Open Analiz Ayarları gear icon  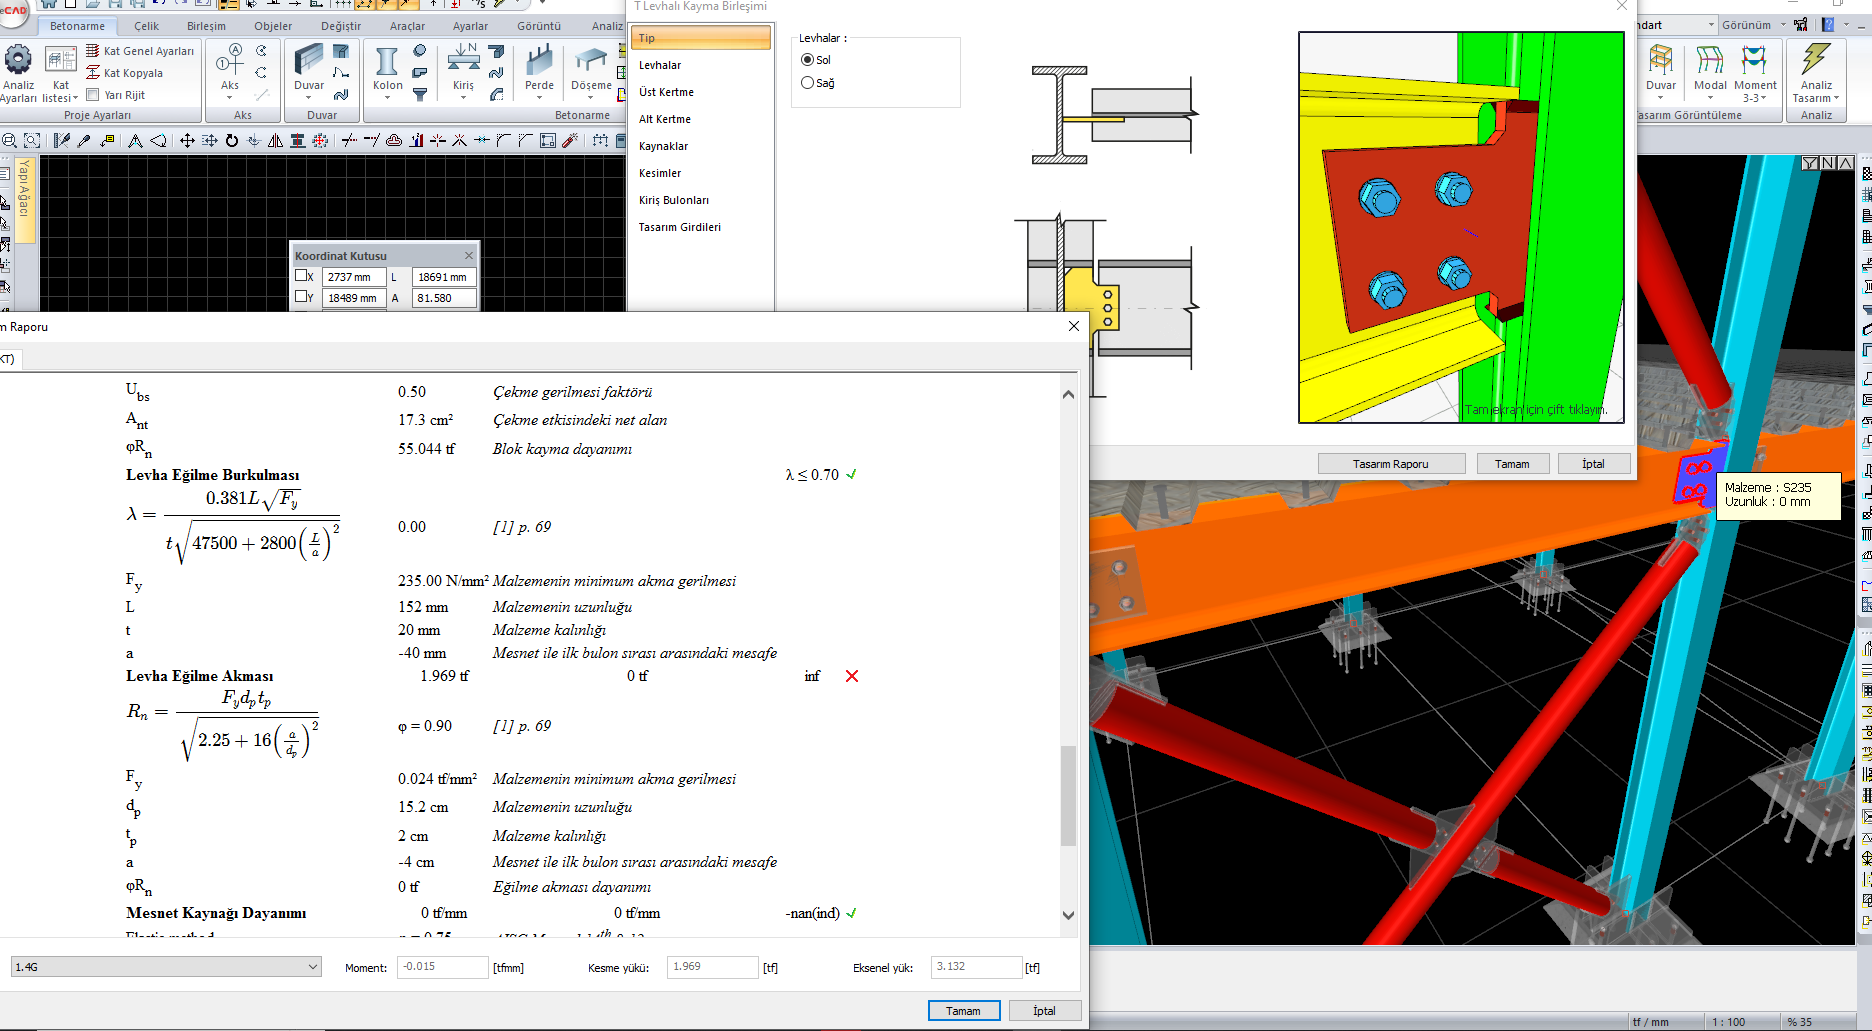tap(18, 61)
